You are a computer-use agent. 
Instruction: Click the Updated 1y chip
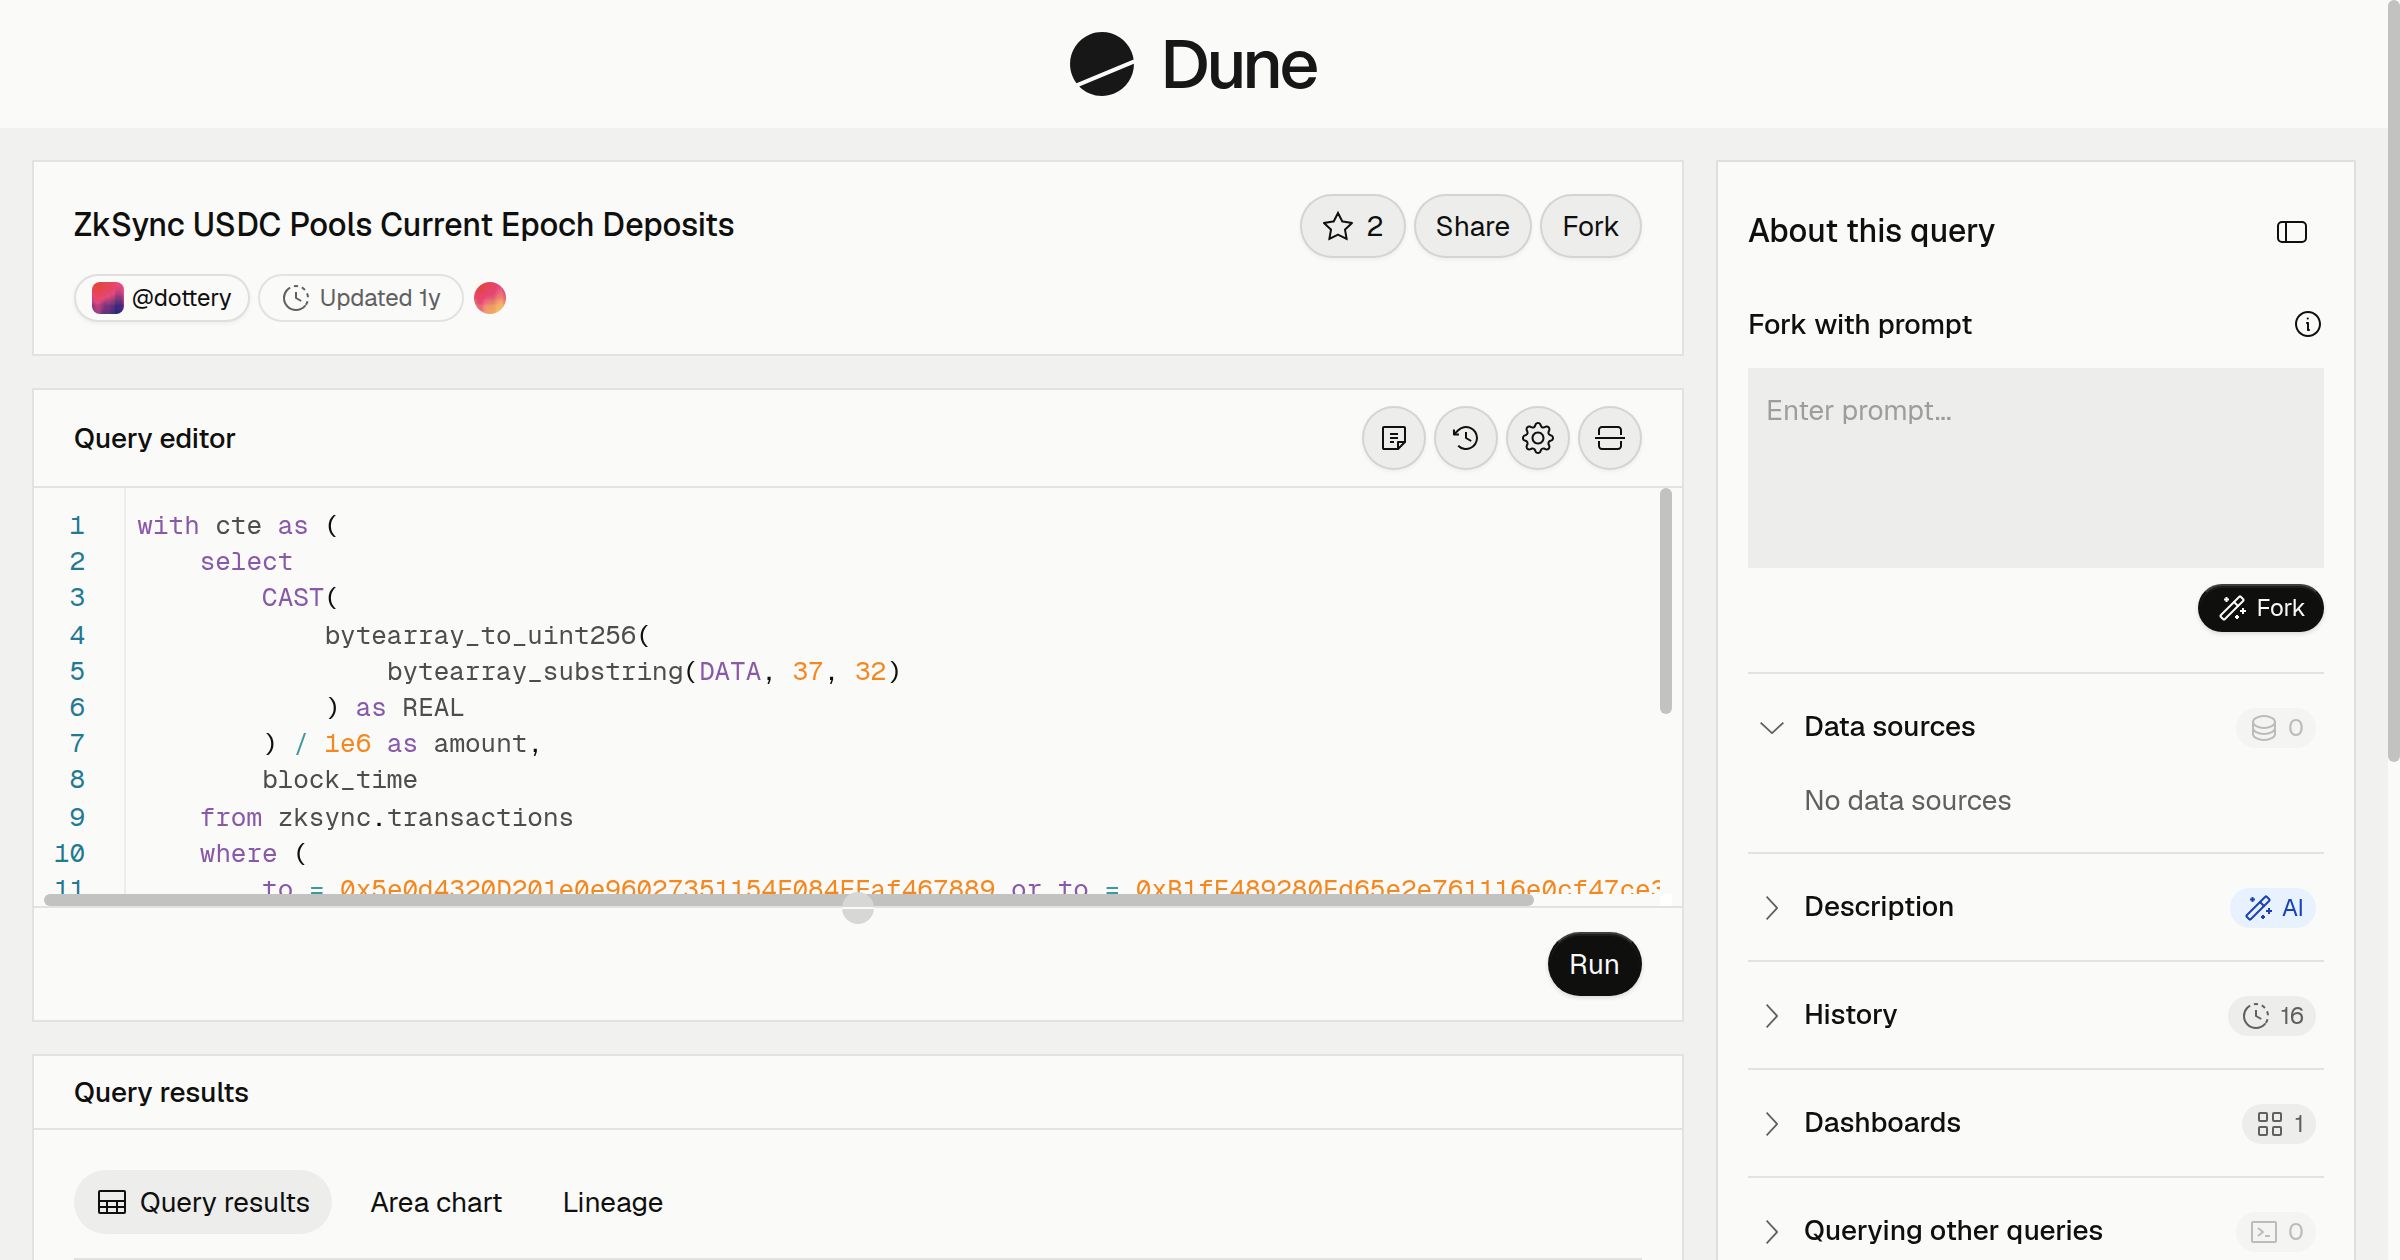[x=360, y=298]
